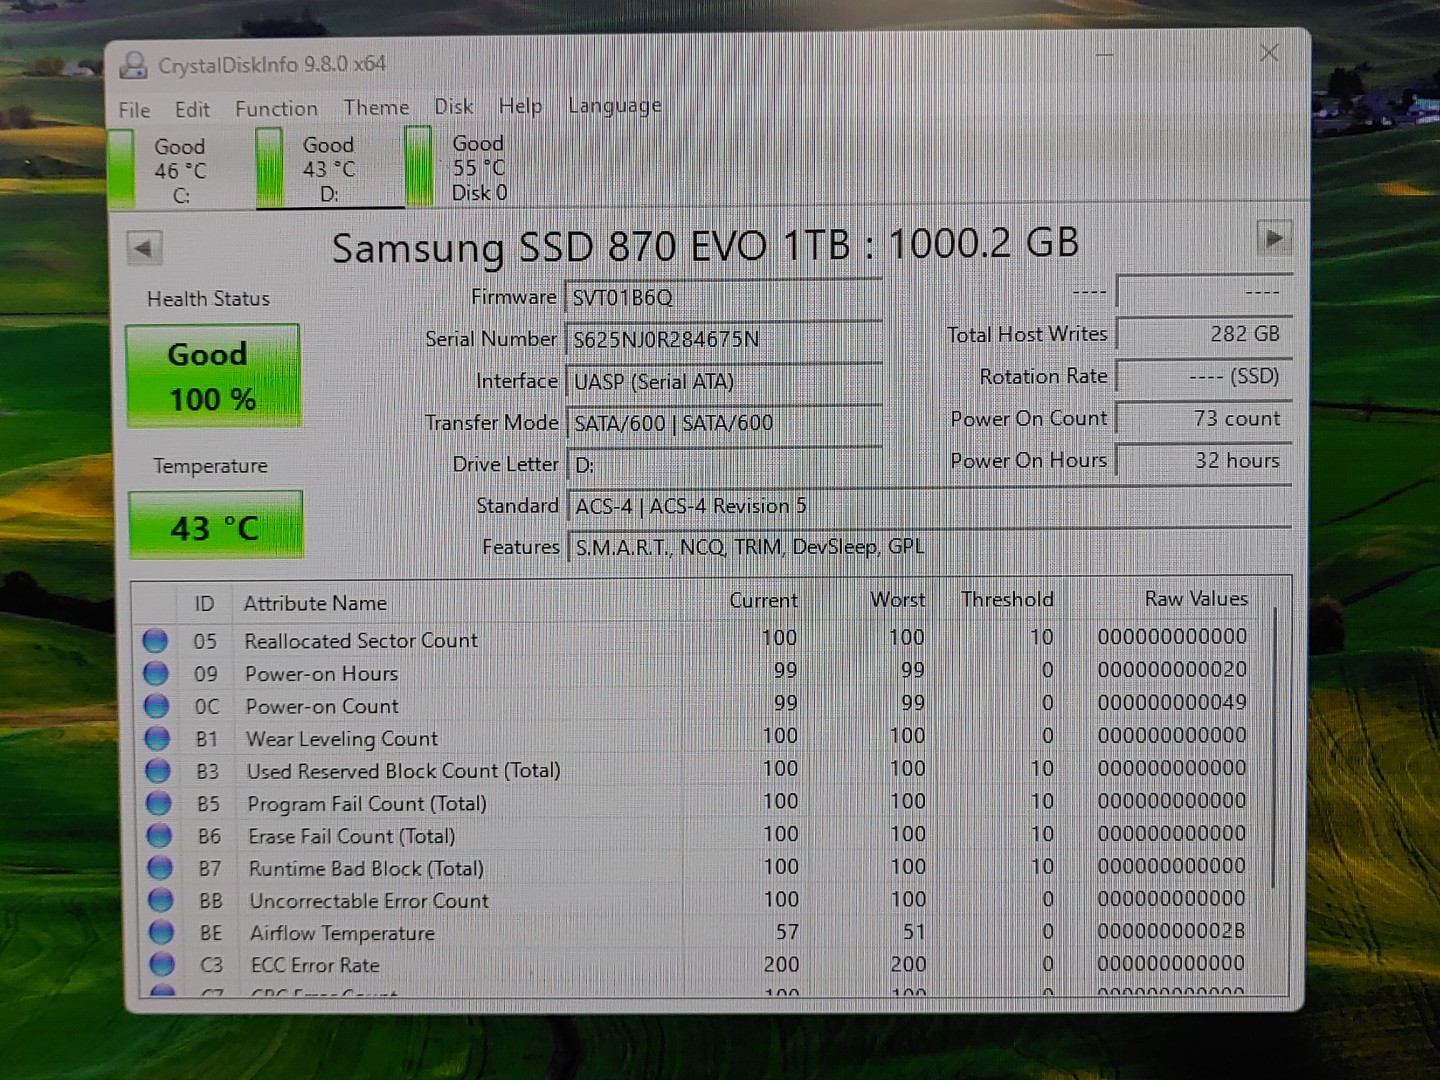Click the Standard field ACS-4 | ACS-4 Revision 5

coord(929,506)
